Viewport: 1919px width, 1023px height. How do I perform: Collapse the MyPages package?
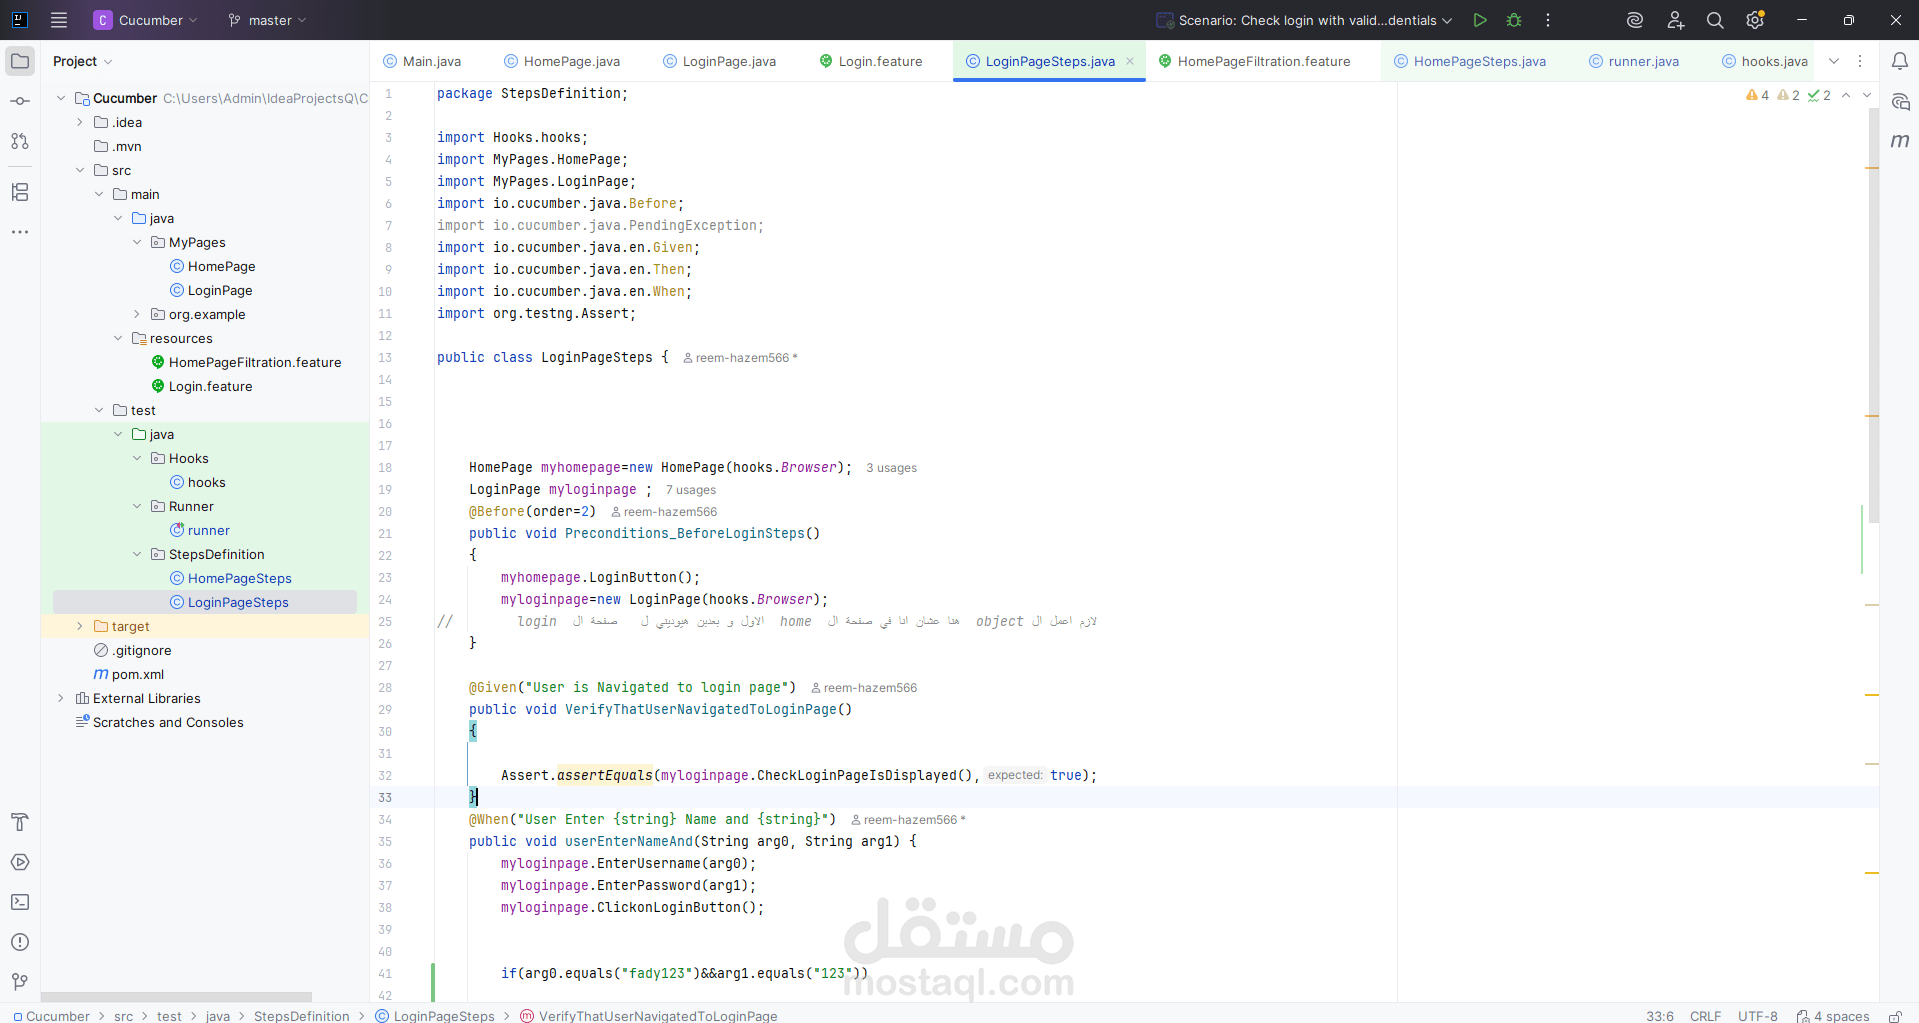[x=137, y=242]
